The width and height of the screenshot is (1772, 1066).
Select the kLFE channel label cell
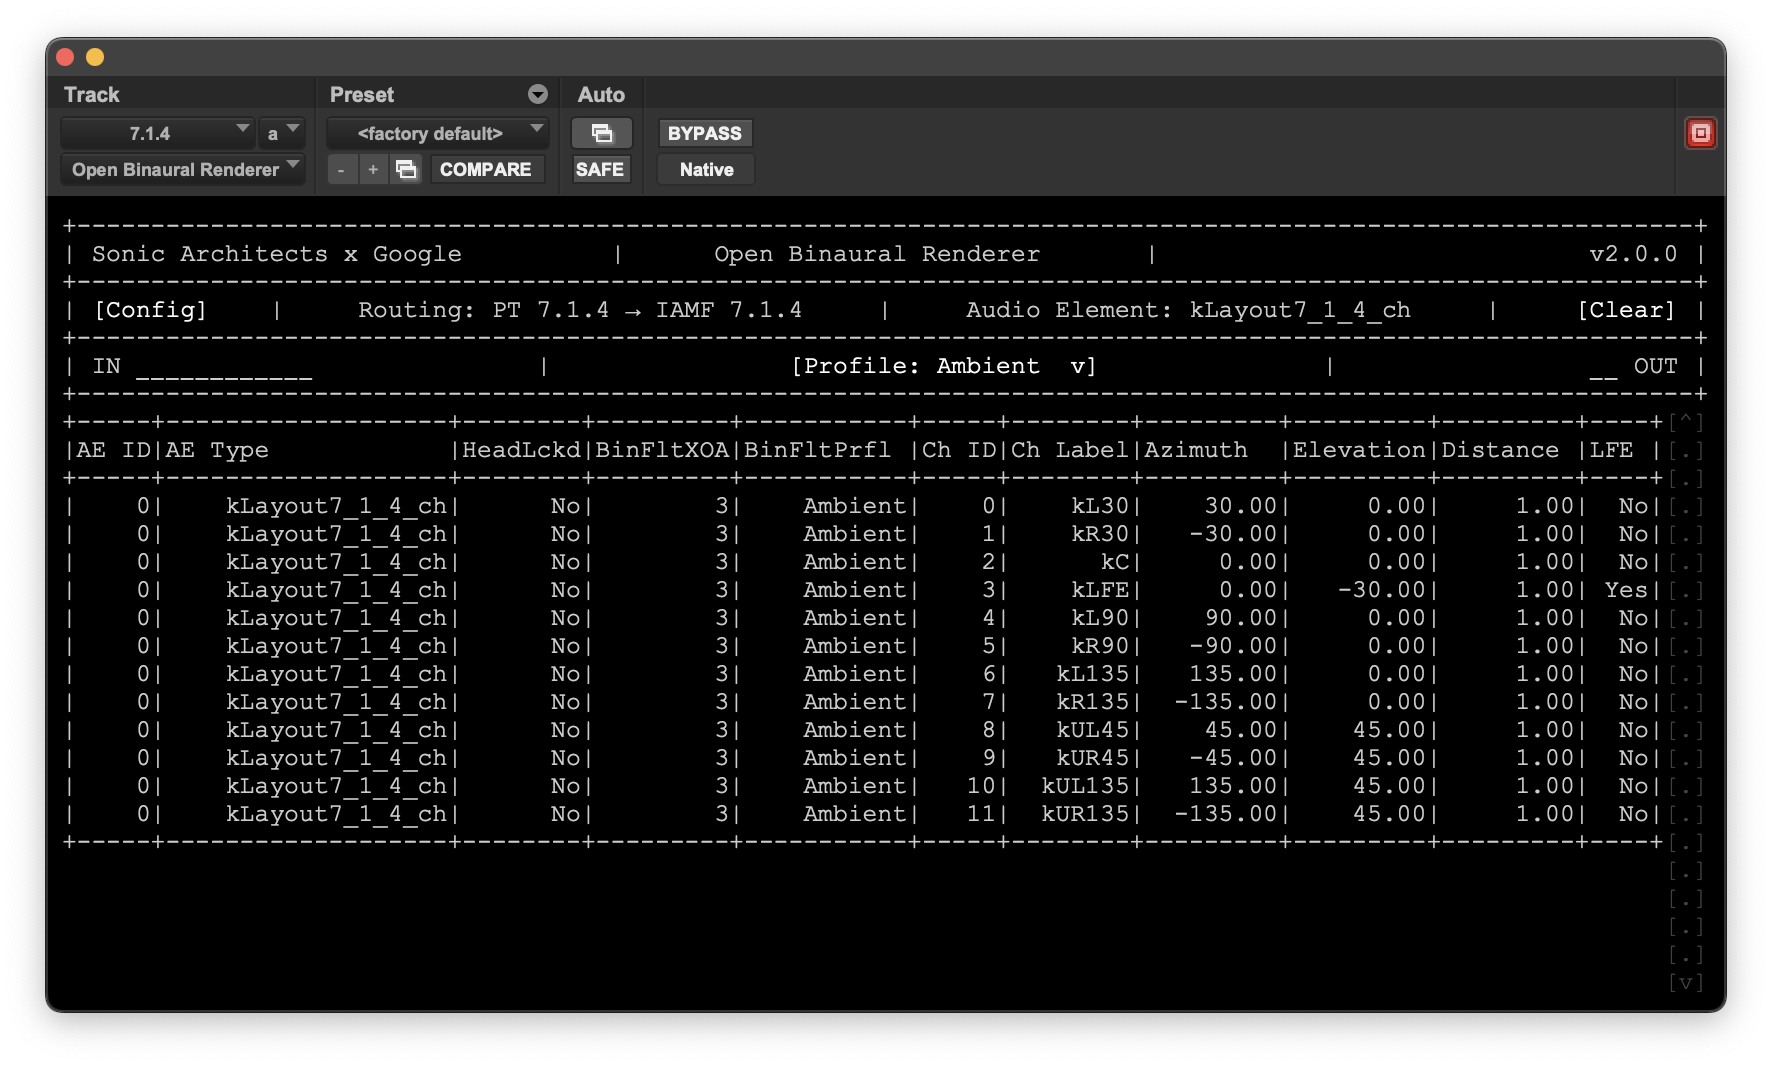pos(1100,590)
